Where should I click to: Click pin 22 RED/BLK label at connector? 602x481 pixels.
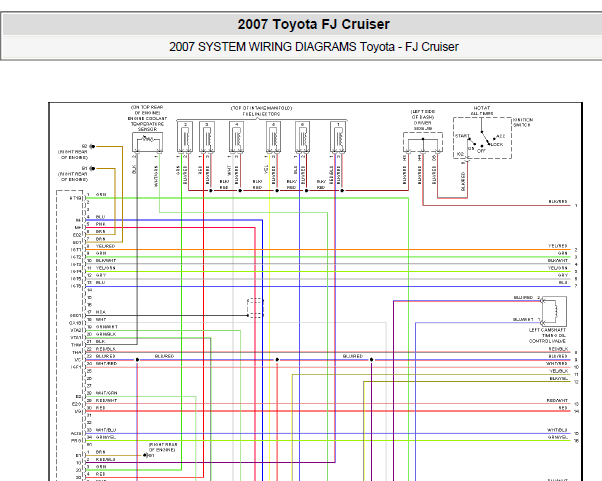[x=106, y=349]
